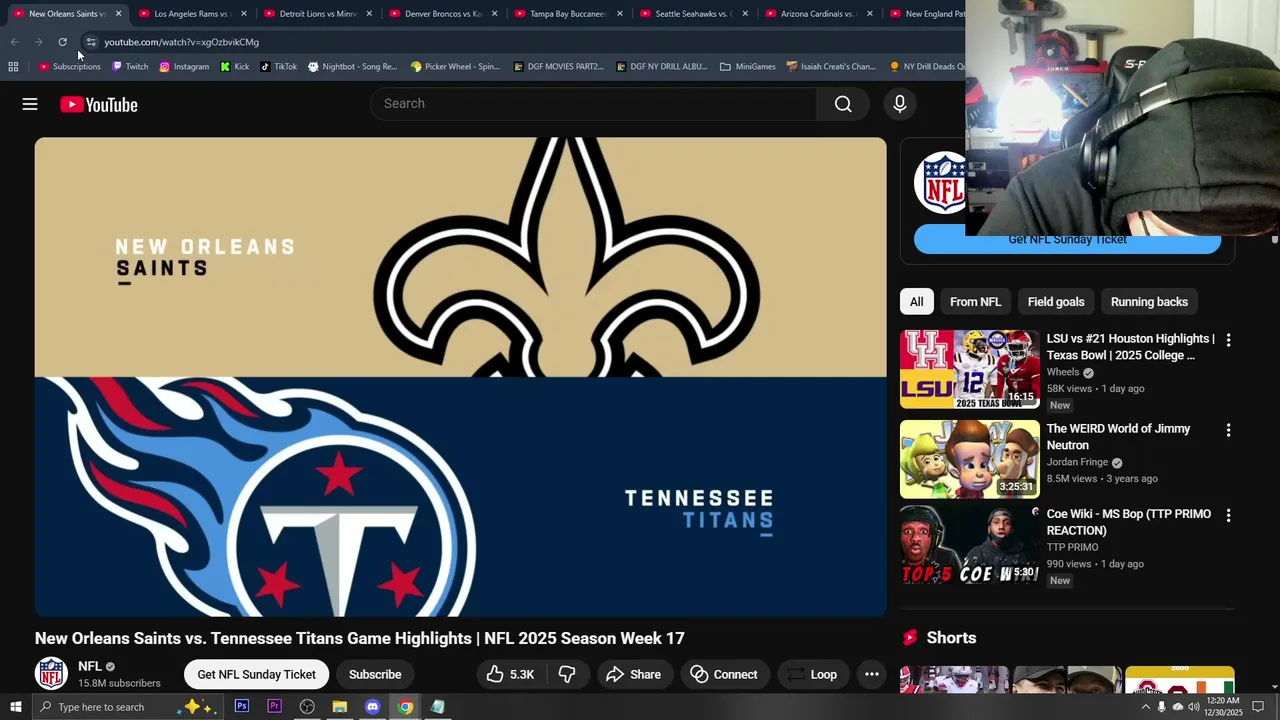The width and height of the screenshot is (1280, 720).
Task: Click inside the YouTube Search field
Action: (x=594, y=104)
